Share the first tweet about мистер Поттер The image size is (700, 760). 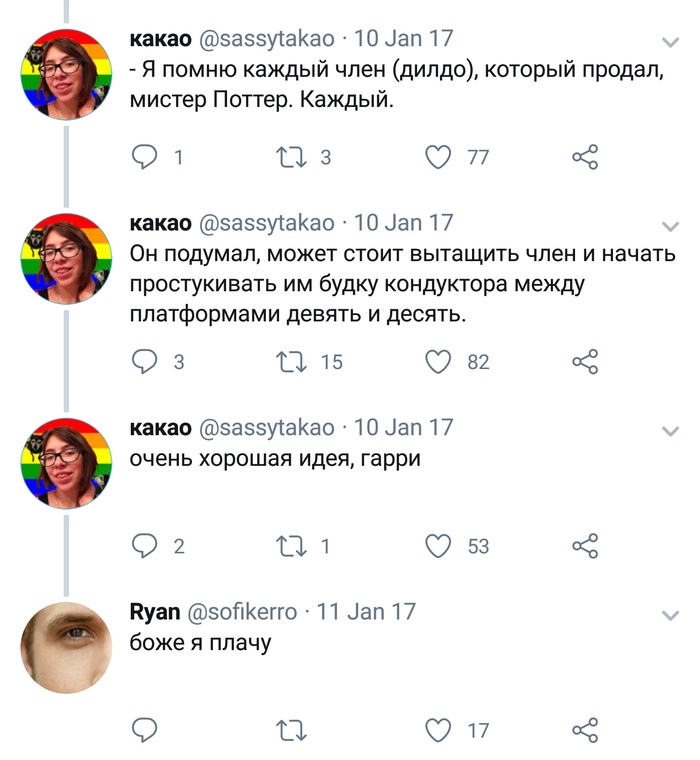point(585,157)
